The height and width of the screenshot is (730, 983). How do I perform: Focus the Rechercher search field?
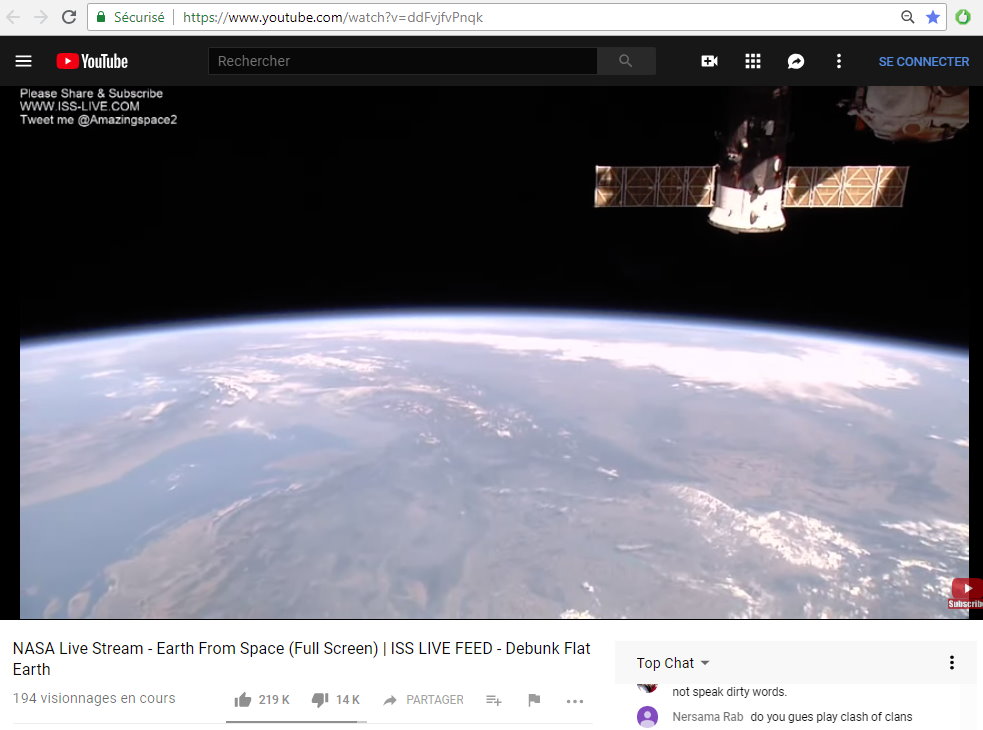tap(402, 61)
